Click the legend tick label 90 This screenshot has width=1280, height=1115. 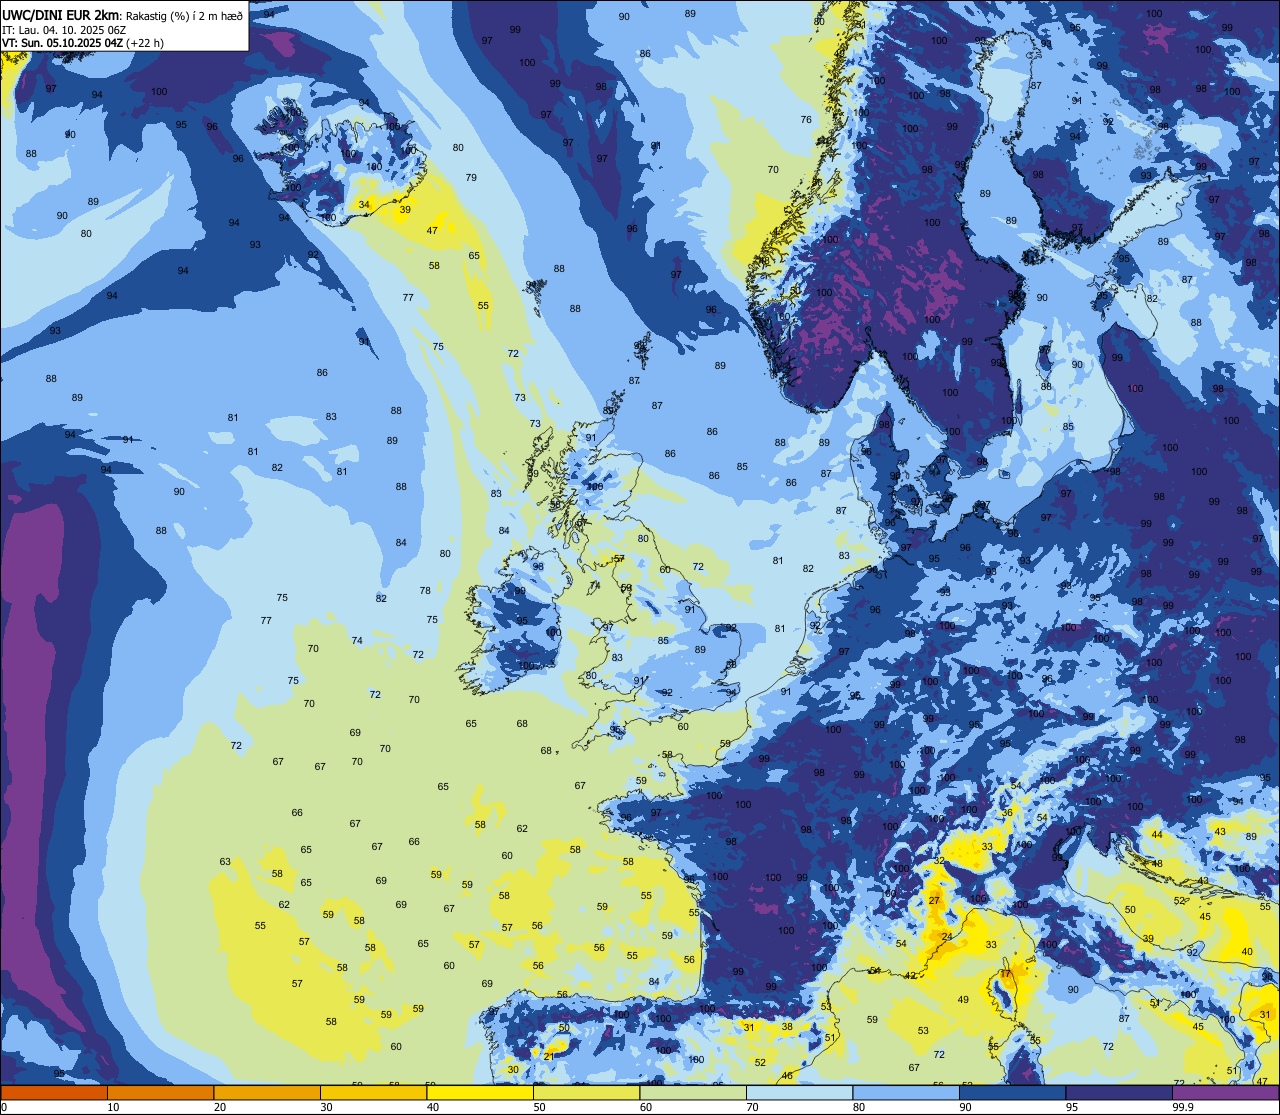965,1106
